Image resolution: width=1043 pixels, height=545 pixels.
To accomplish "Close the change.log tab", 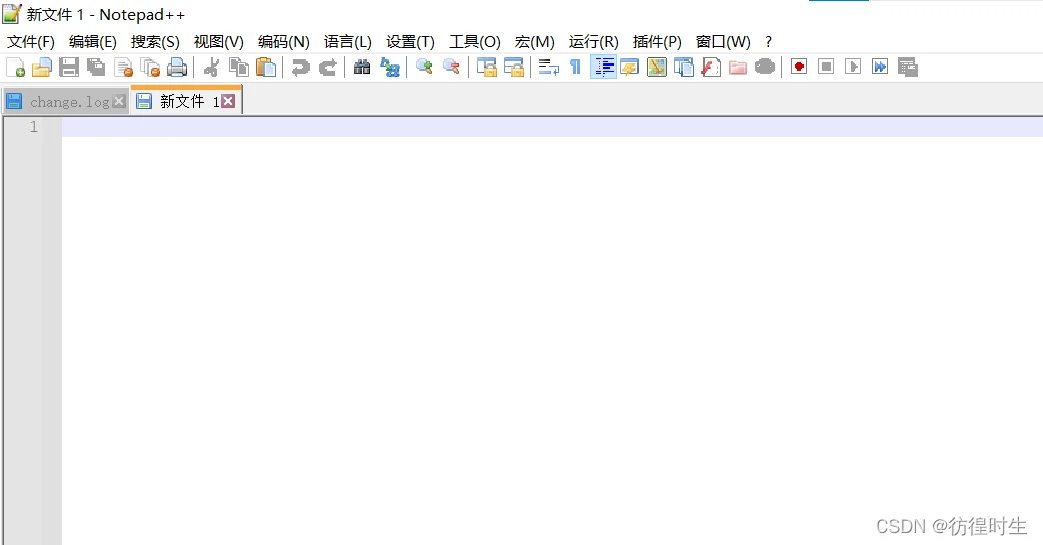I will (x=119, y=101).
